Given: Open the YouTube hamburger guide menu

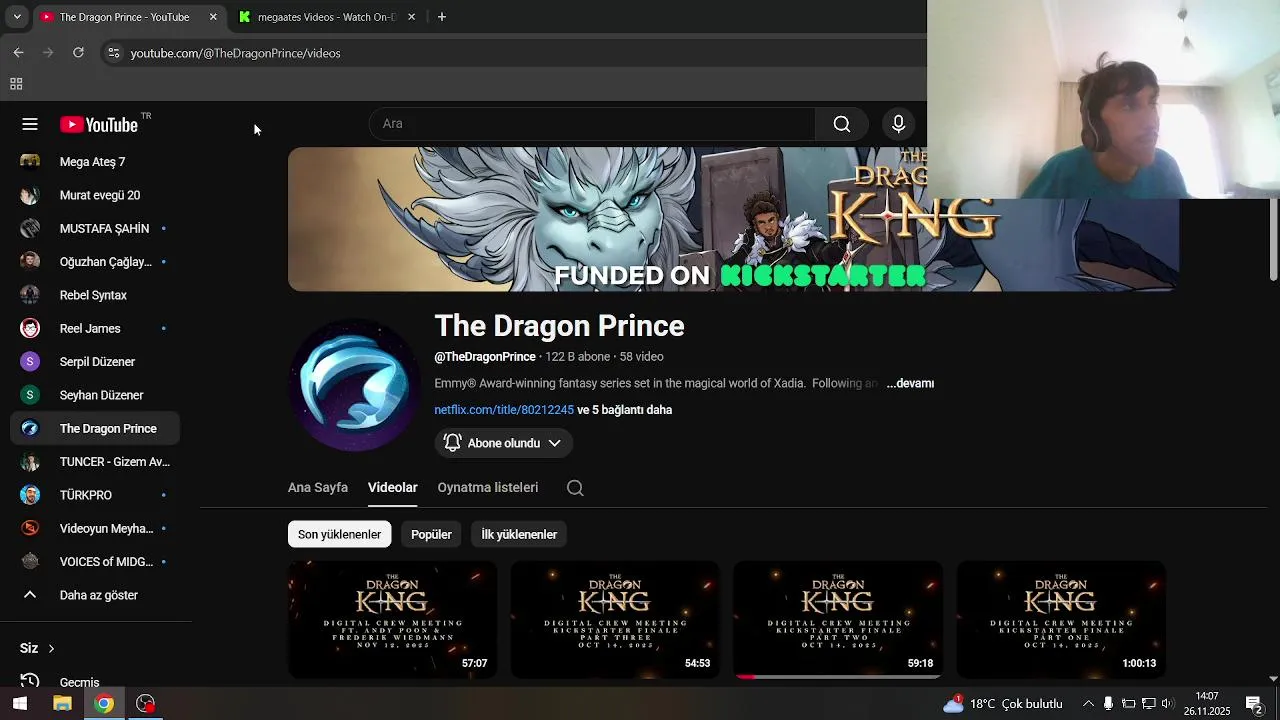Looking at the screenshot, I should click(30, 124).
